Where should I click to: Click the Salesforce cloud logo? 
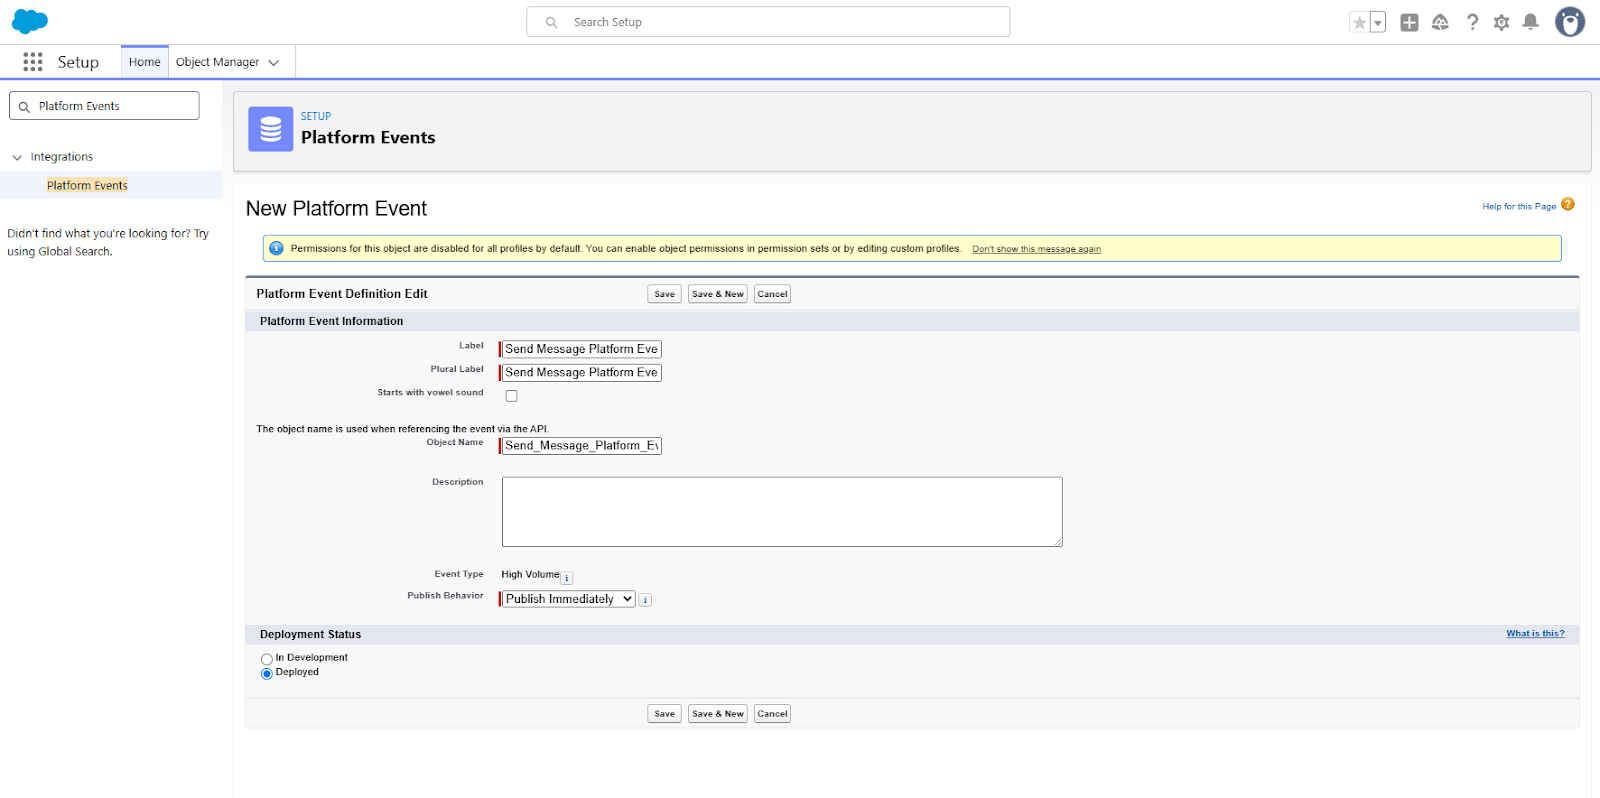30,21
